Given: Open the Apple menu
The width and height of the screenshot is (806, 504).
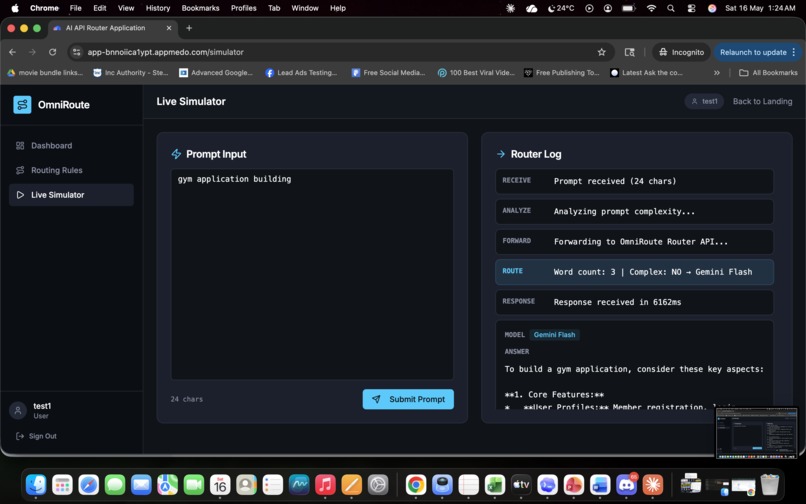Looking at the screenshot, I should click(15, 8).
